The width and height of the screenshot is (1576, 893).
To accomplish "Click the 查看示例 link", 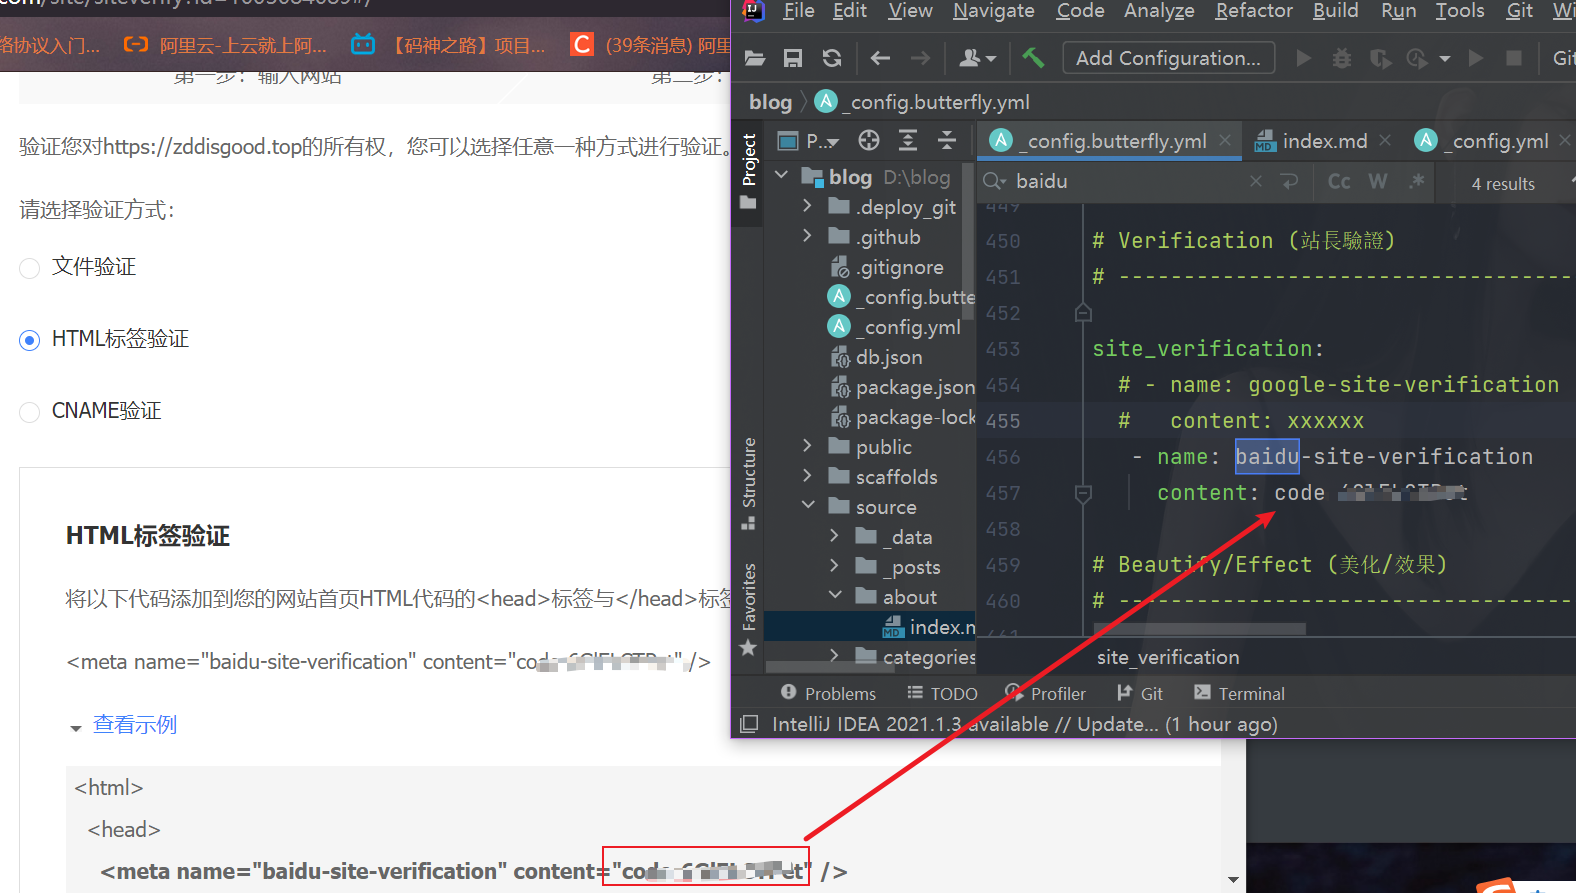I will coord(134,725).
